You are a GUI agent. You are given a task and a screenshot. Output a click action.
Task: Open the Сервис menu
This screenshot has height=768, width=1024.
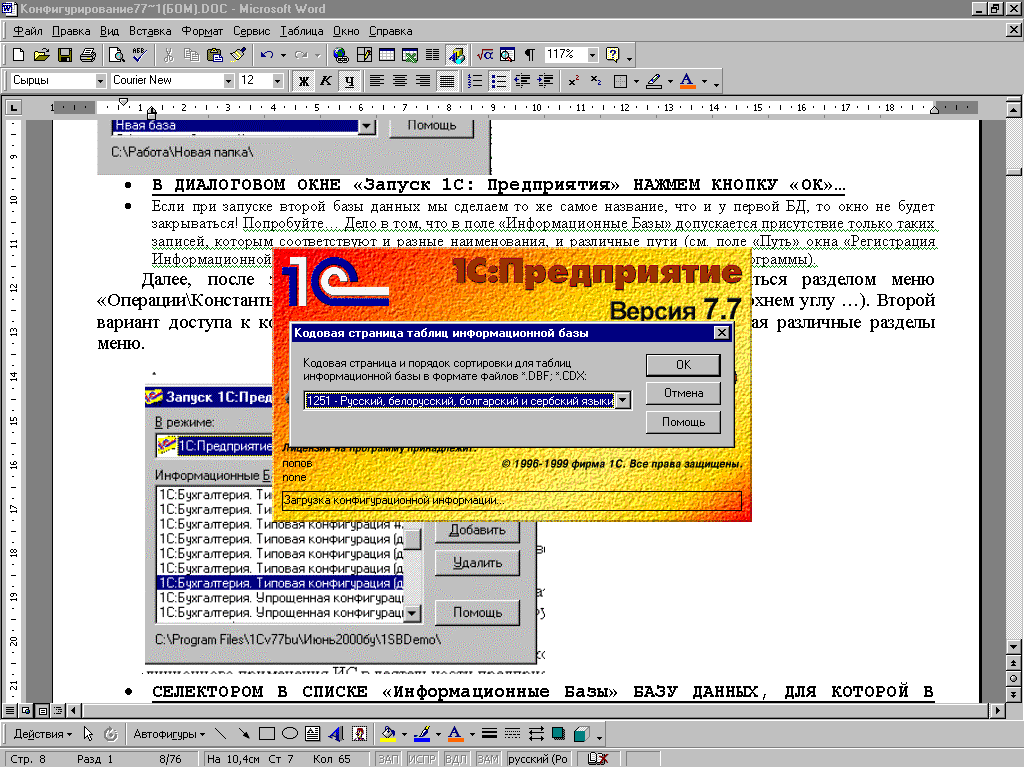pyautogui.click(x=251, y=31)
